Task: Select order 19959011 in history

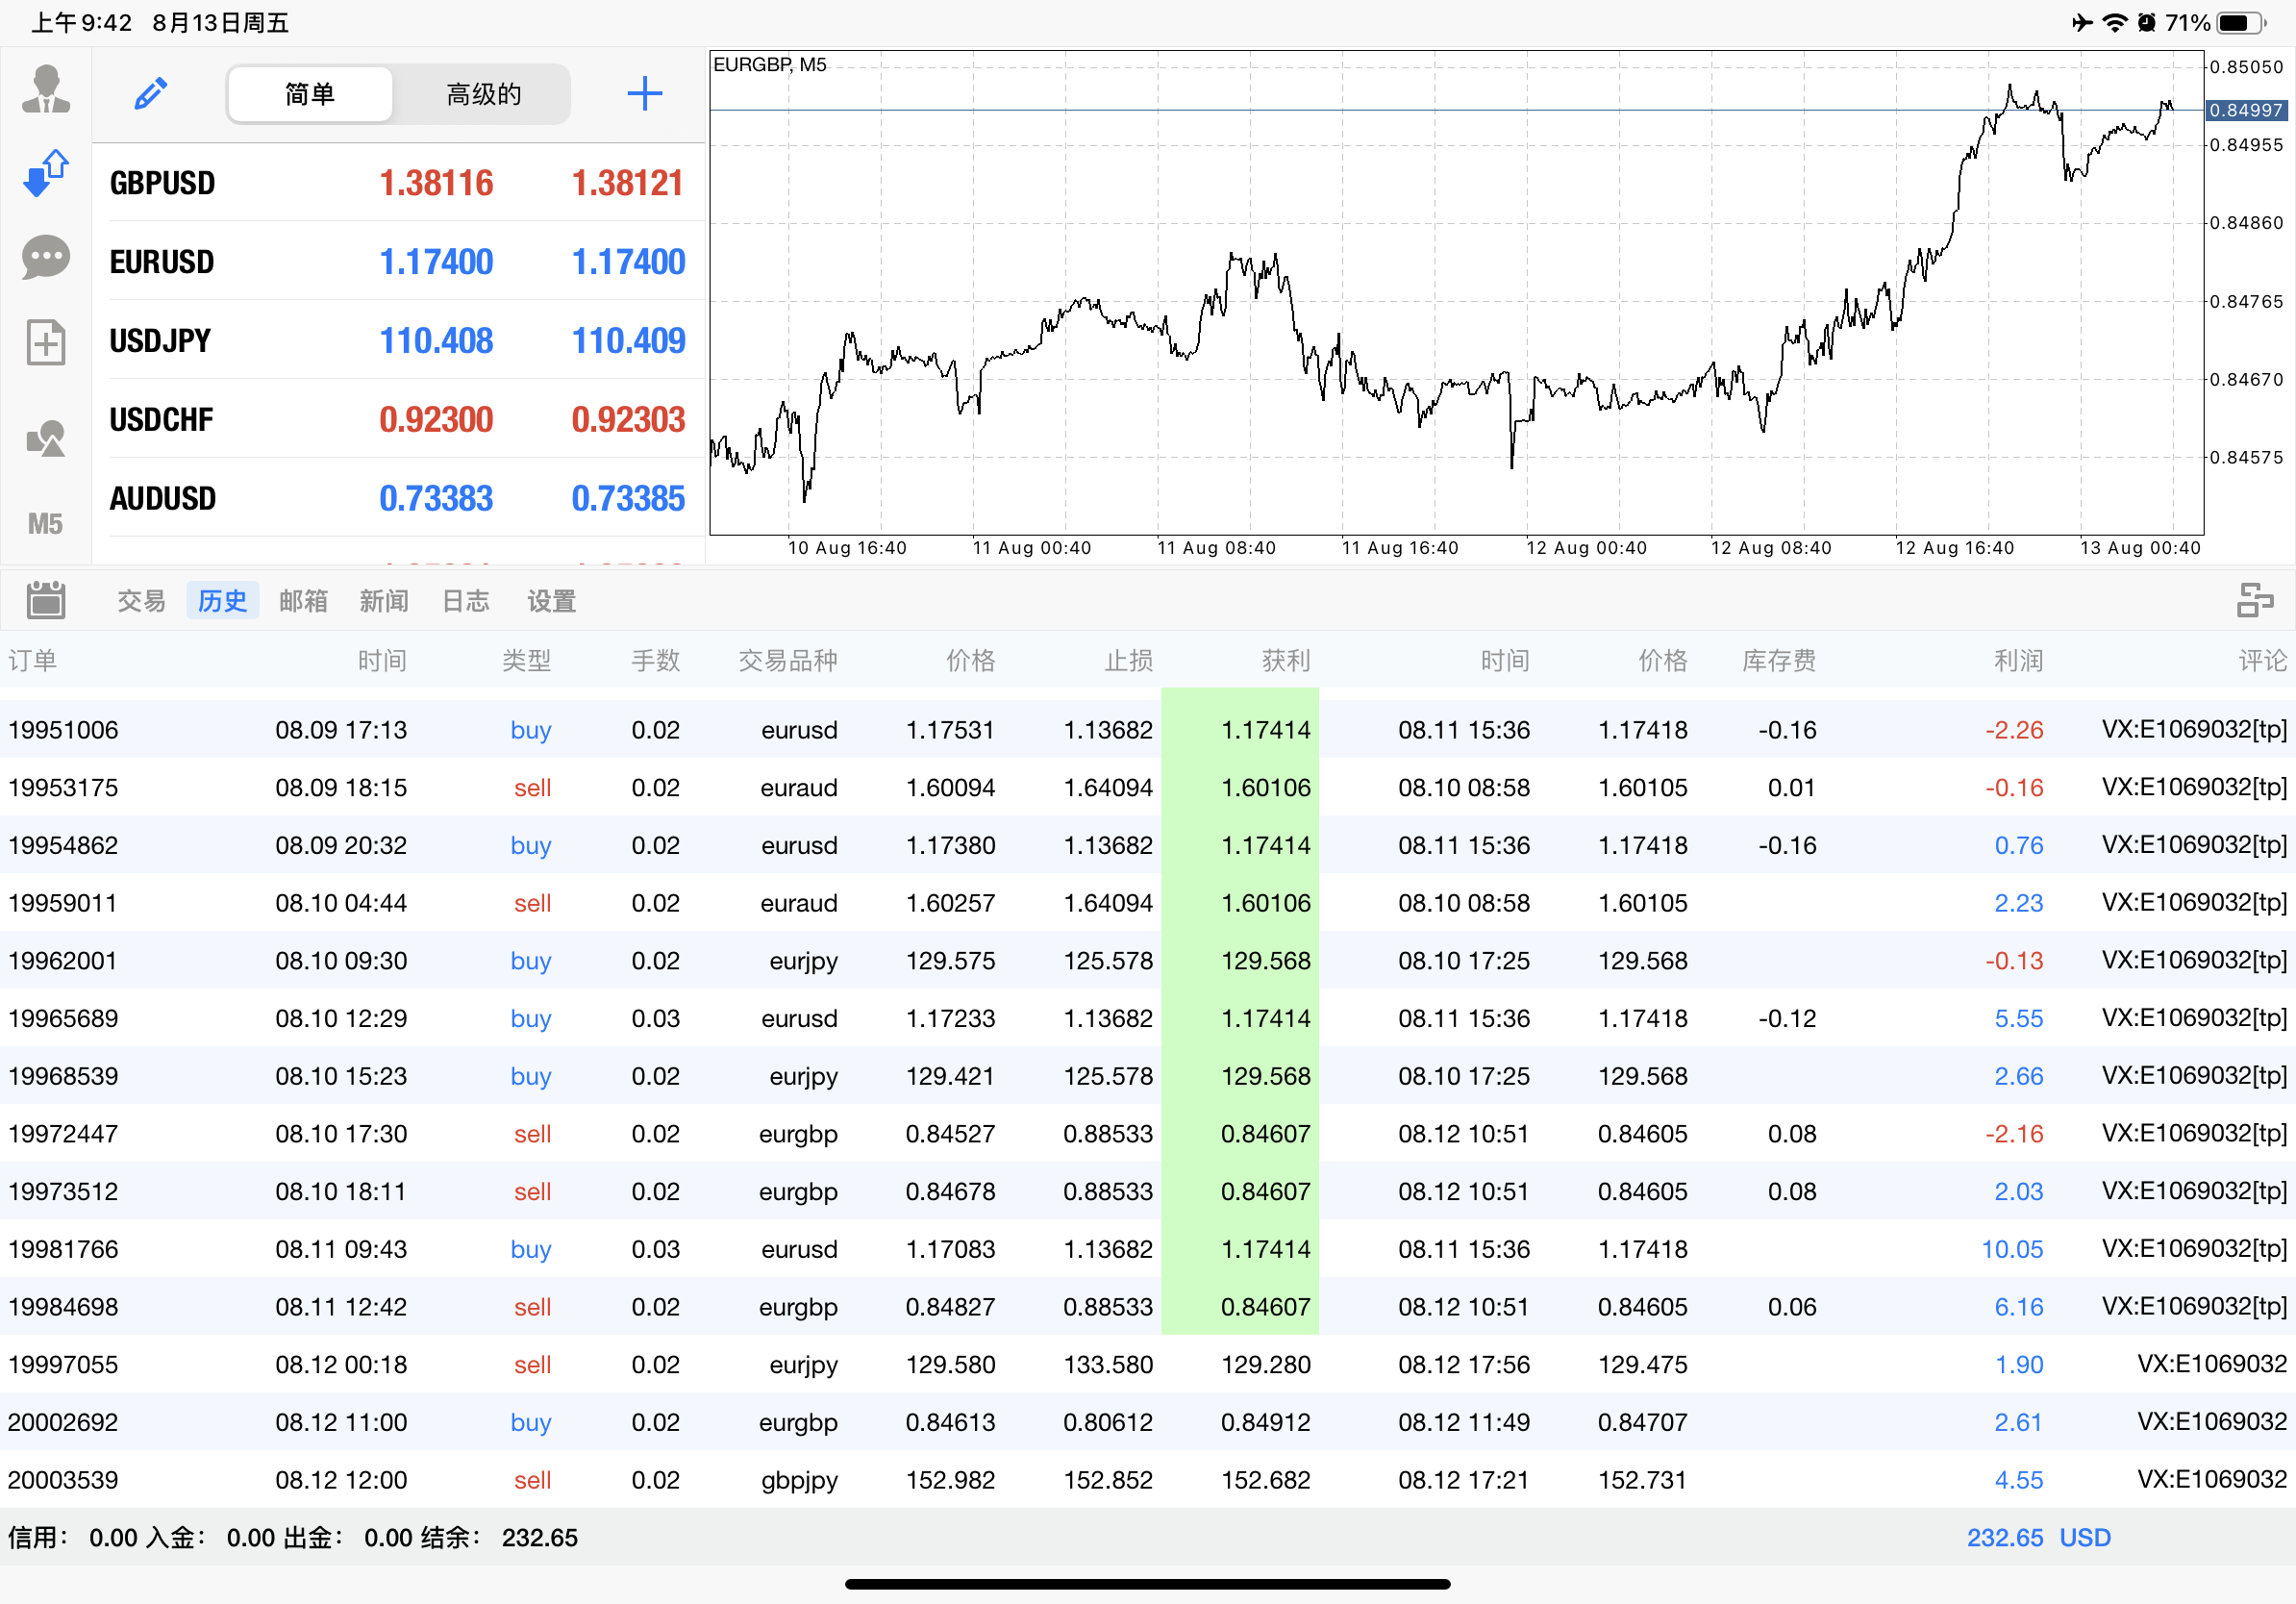Action: [x=1148, y=903]
